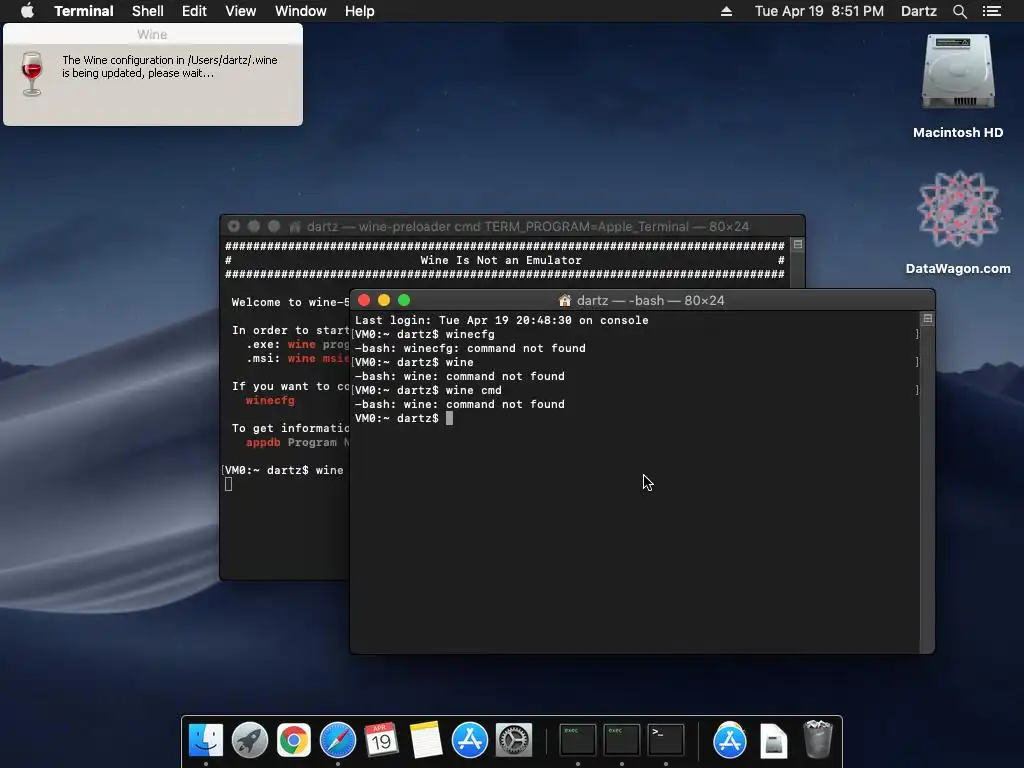Click red 'winecfg' text in back terminal
This screenshot has width=1024, height=768.
[270, 400]
